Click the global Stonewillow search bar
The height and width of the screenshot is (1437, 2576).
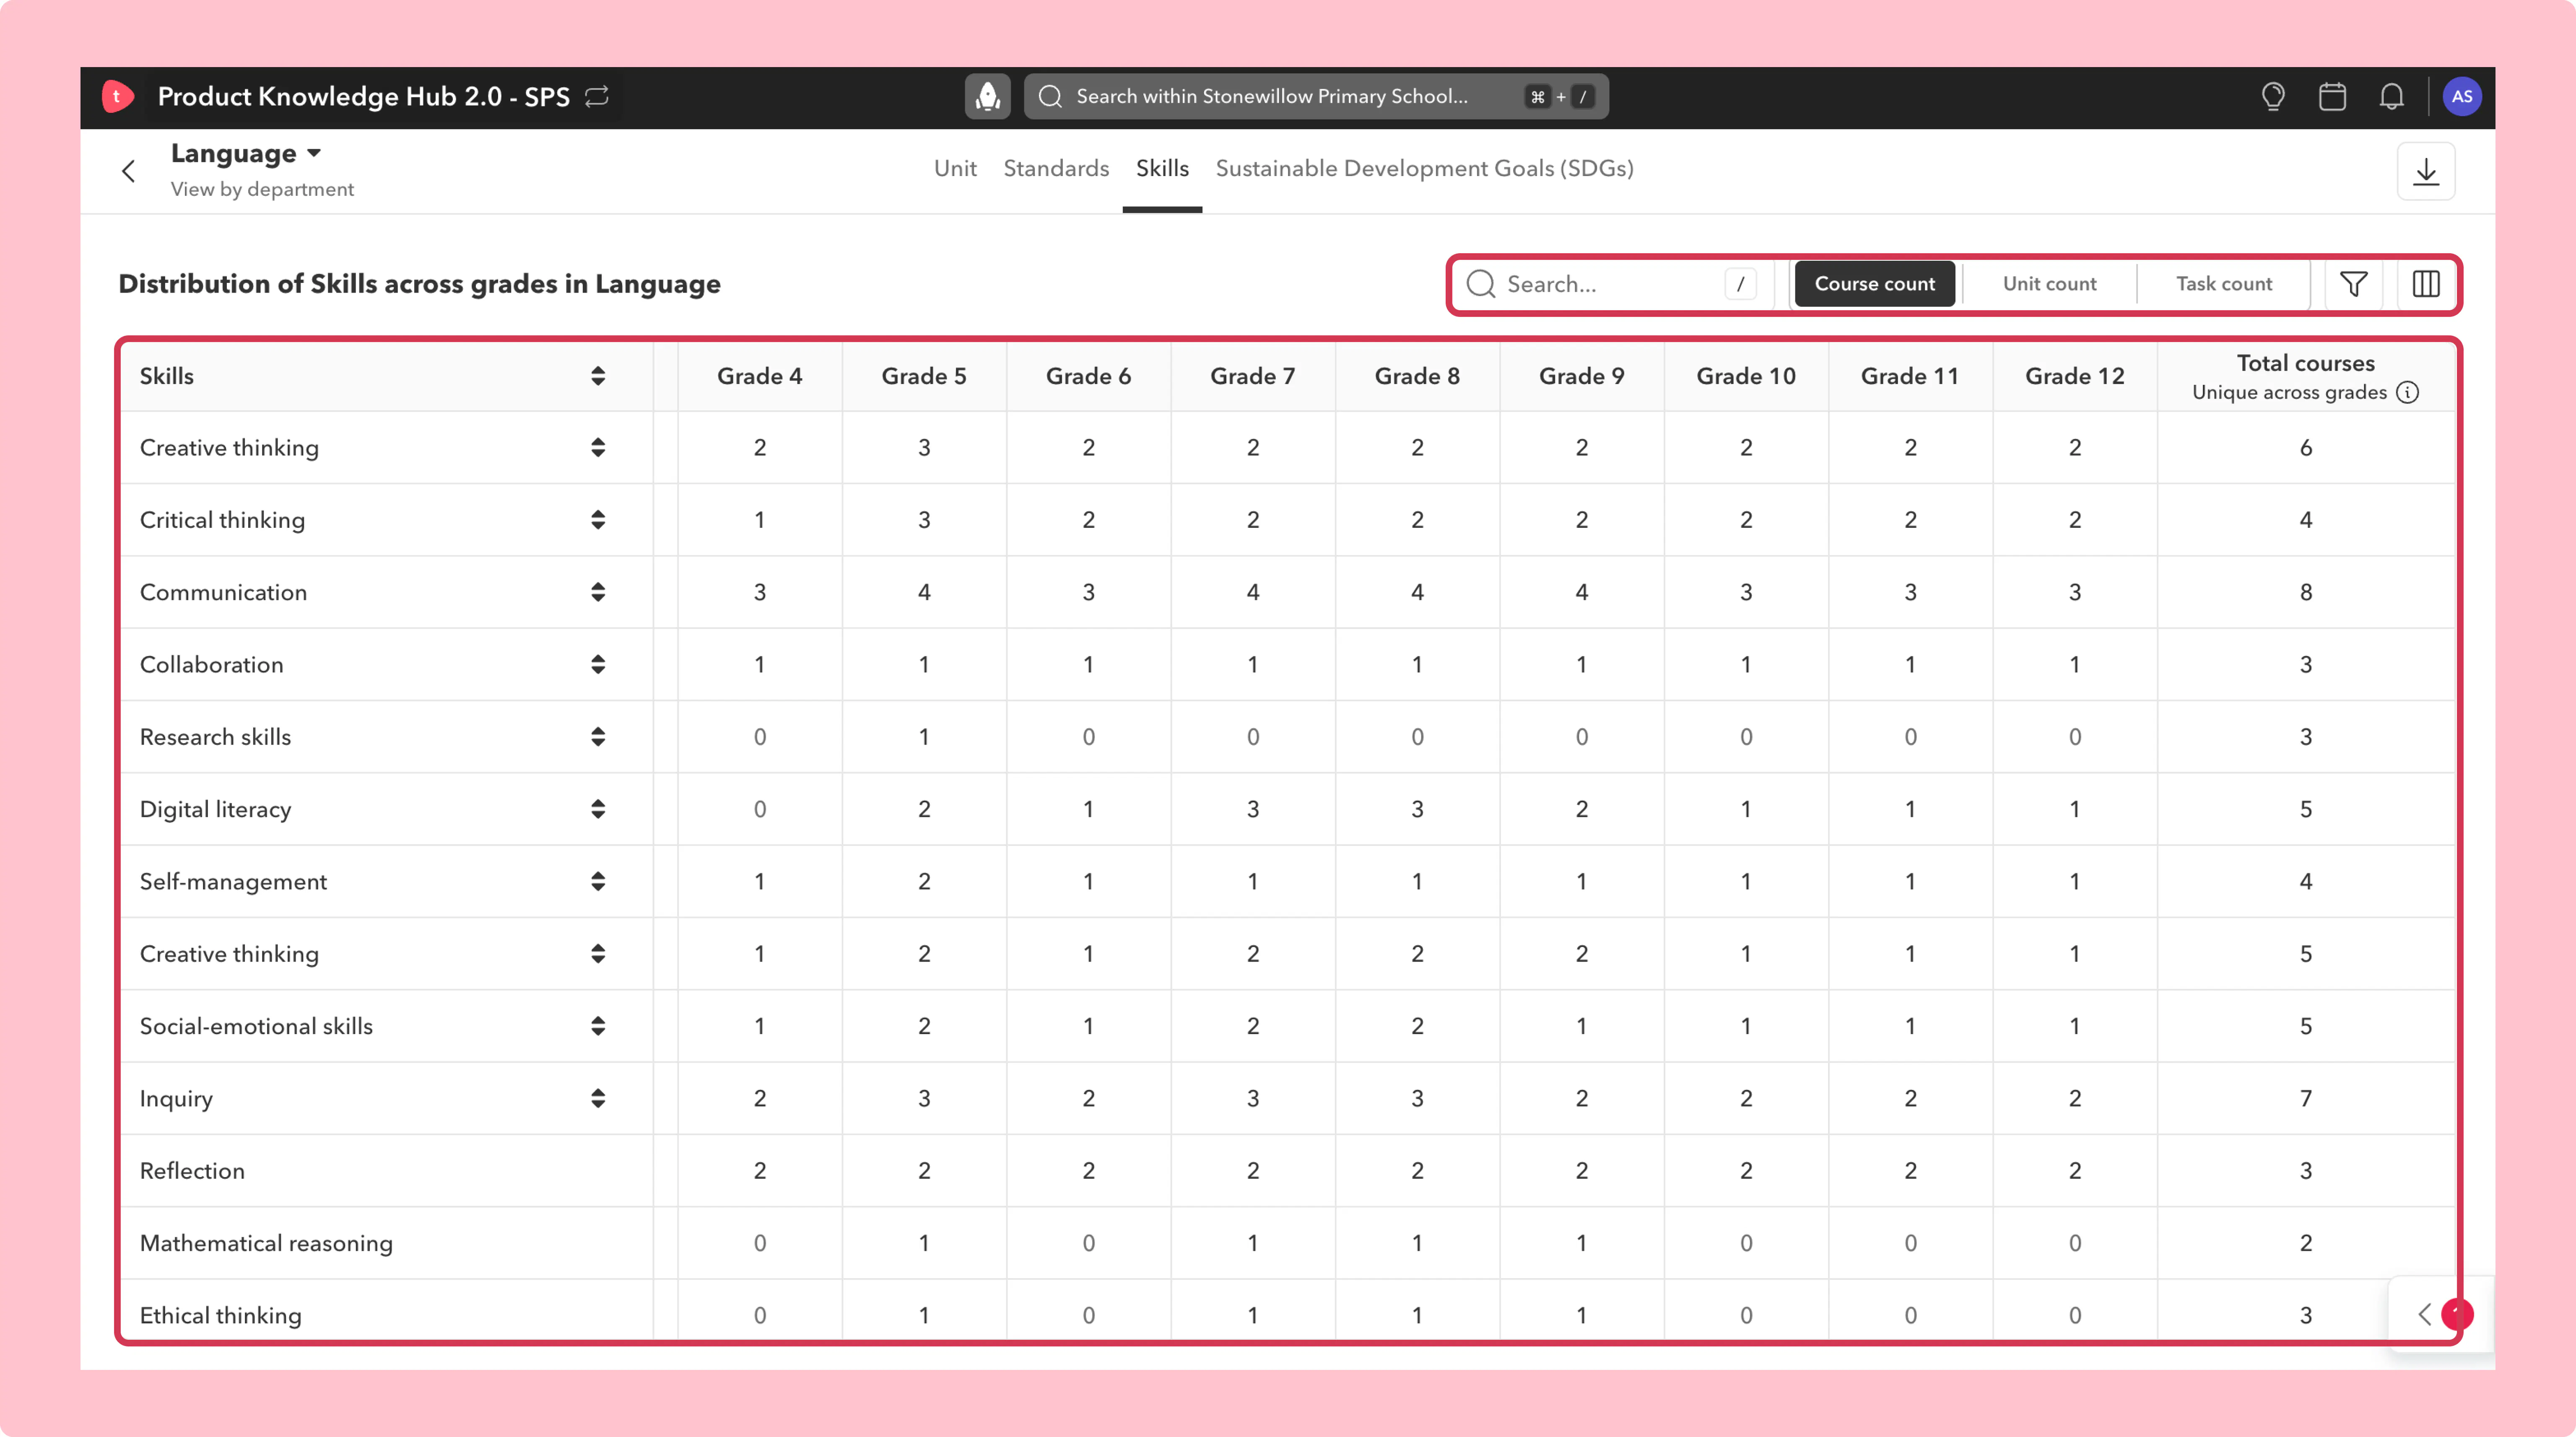click(1316, 96)
